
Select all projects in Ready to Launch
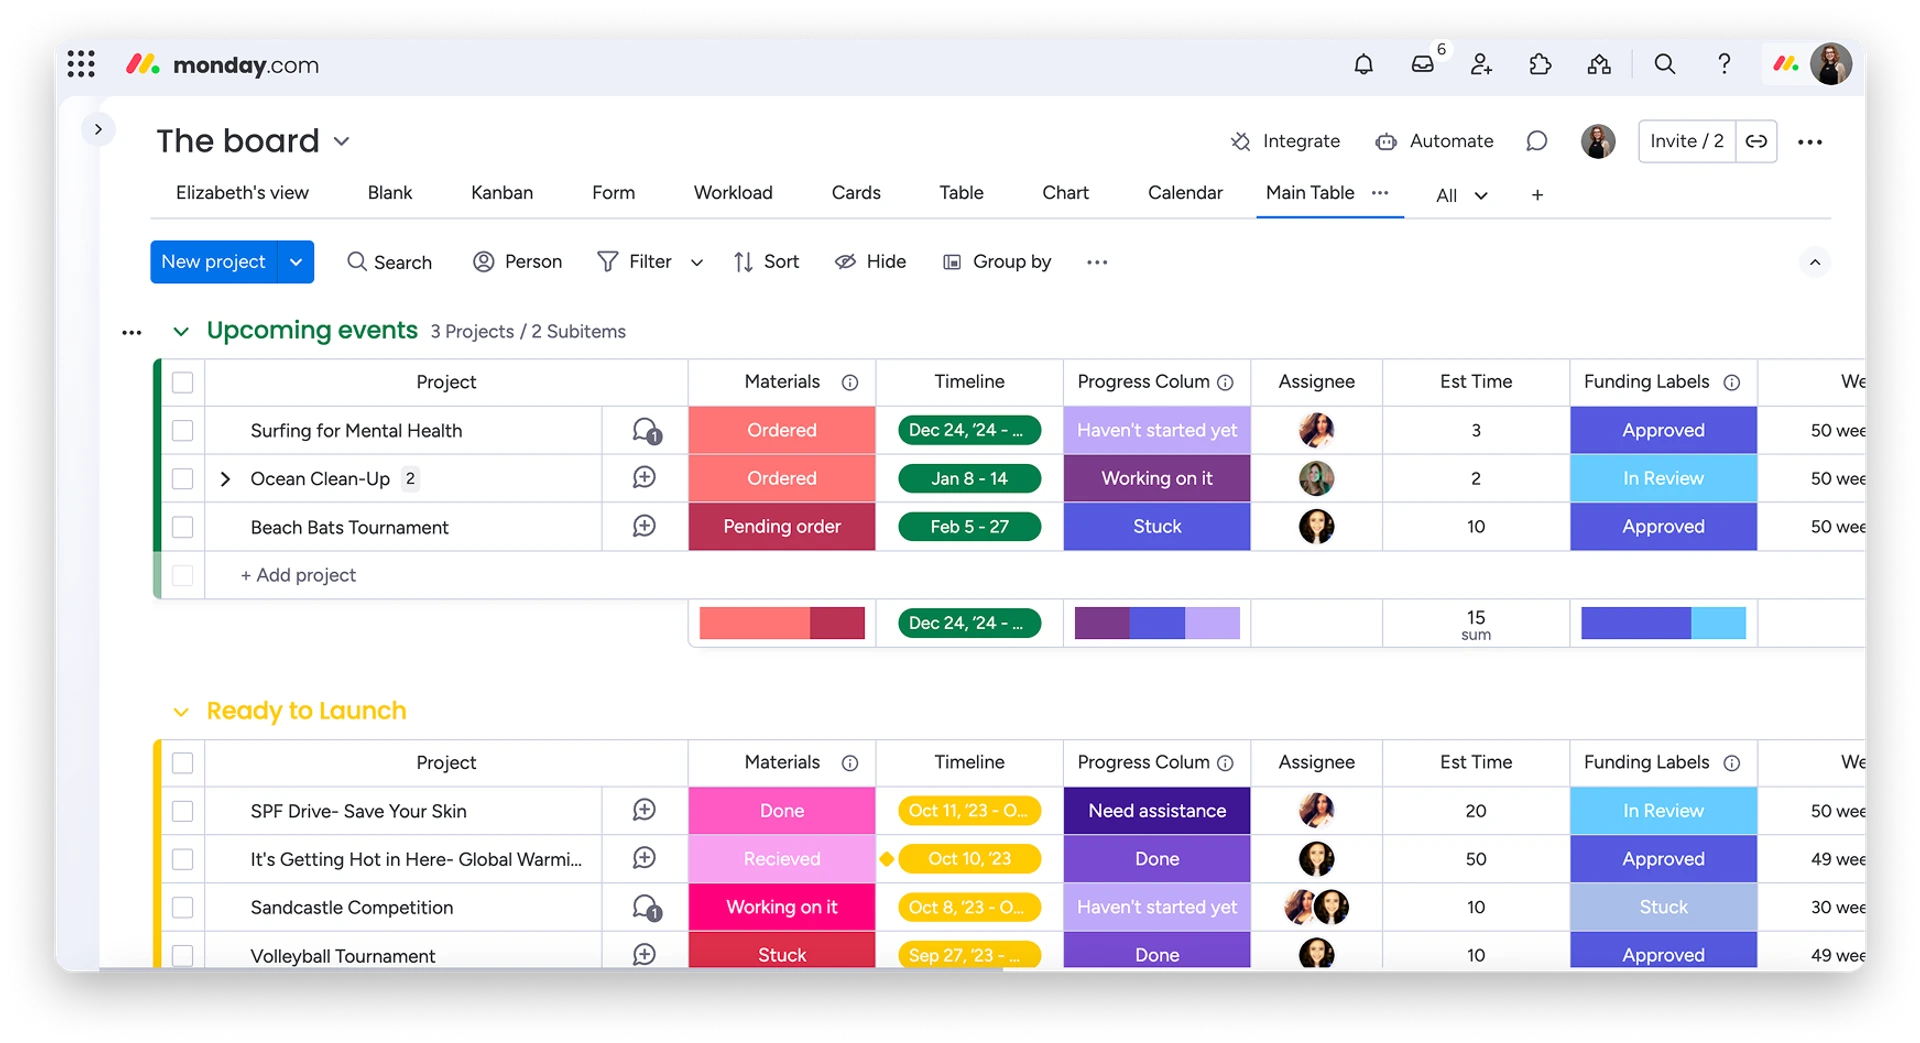[182, 763]
